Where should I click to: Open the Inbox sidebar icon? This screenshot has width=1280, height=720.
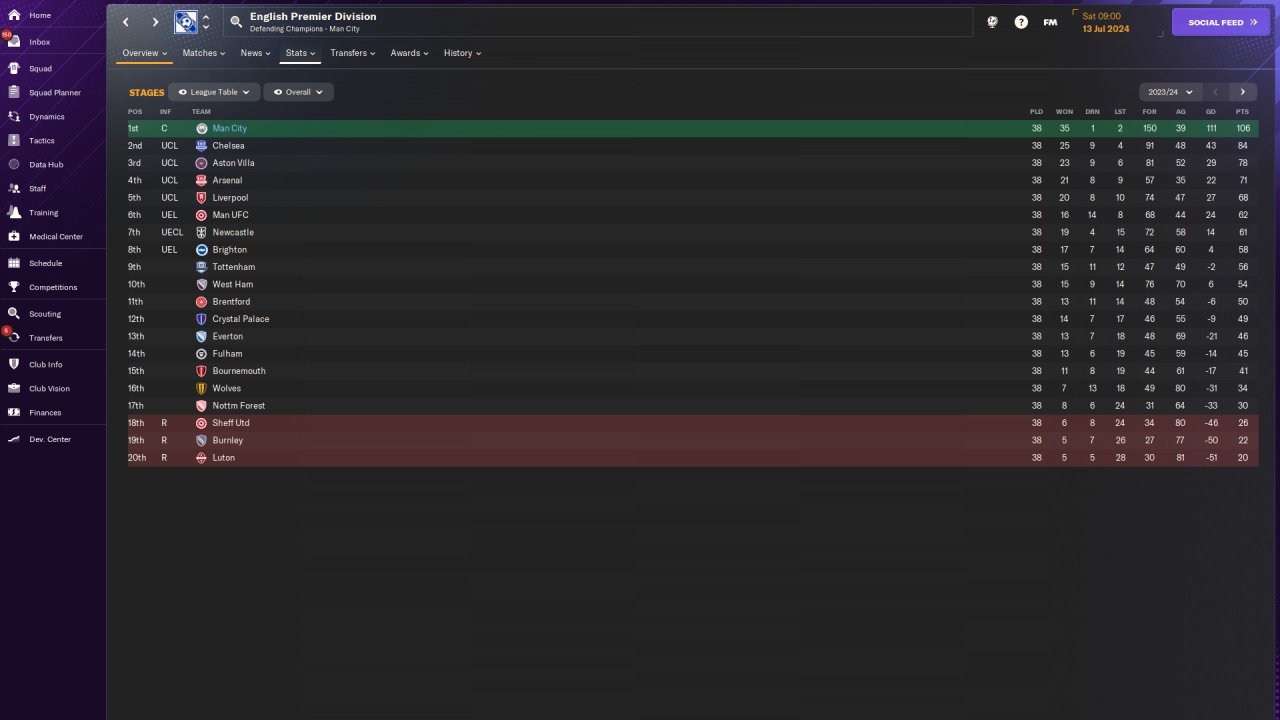pyautogui.click(x=14, y=42)
